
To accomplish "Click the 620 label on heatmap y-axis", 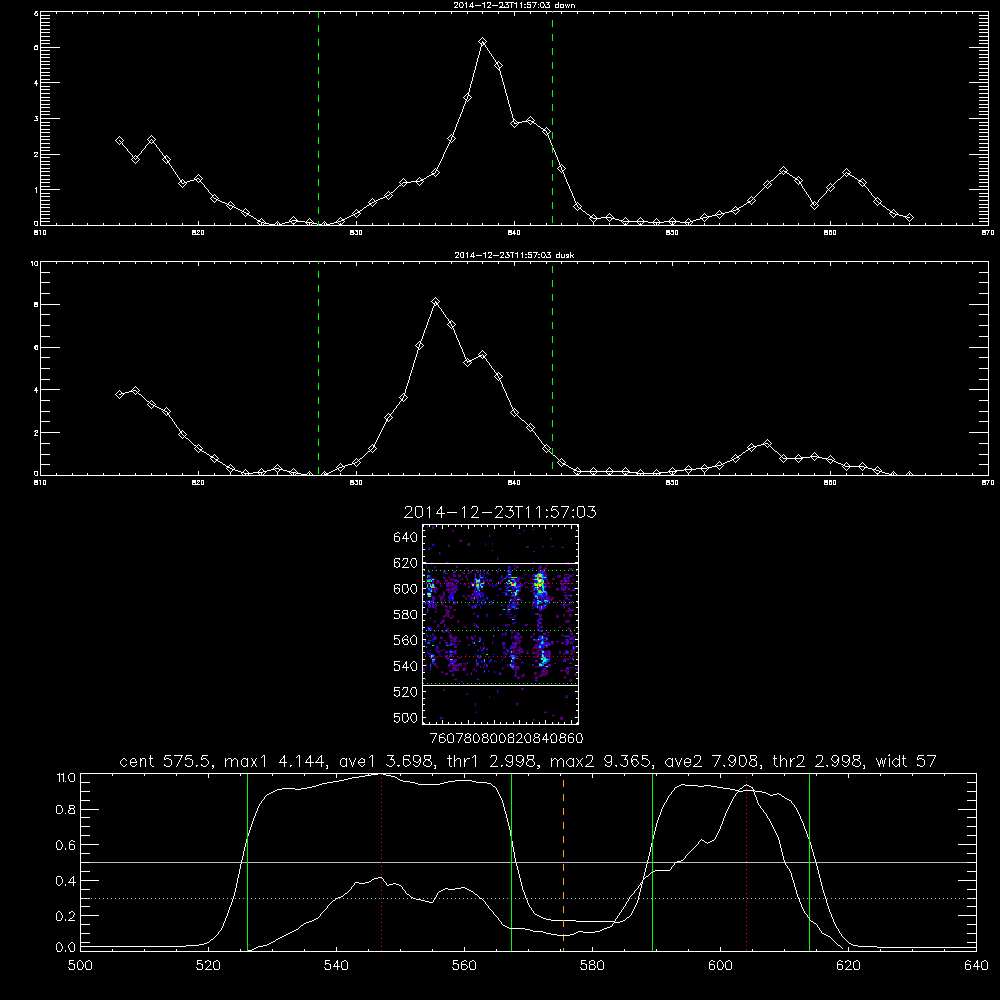I will pos(406,563).
